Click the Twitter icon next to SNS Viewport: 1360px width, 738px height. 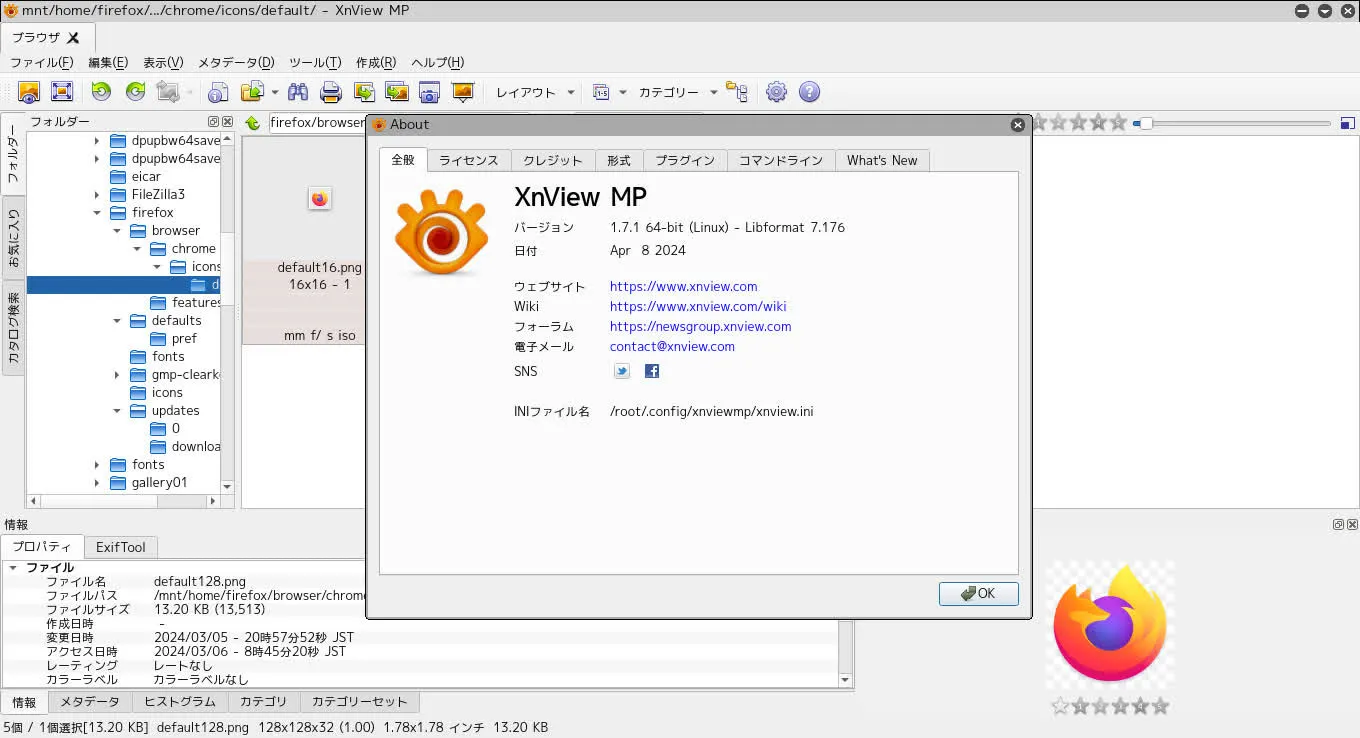(x=622, y=371)
